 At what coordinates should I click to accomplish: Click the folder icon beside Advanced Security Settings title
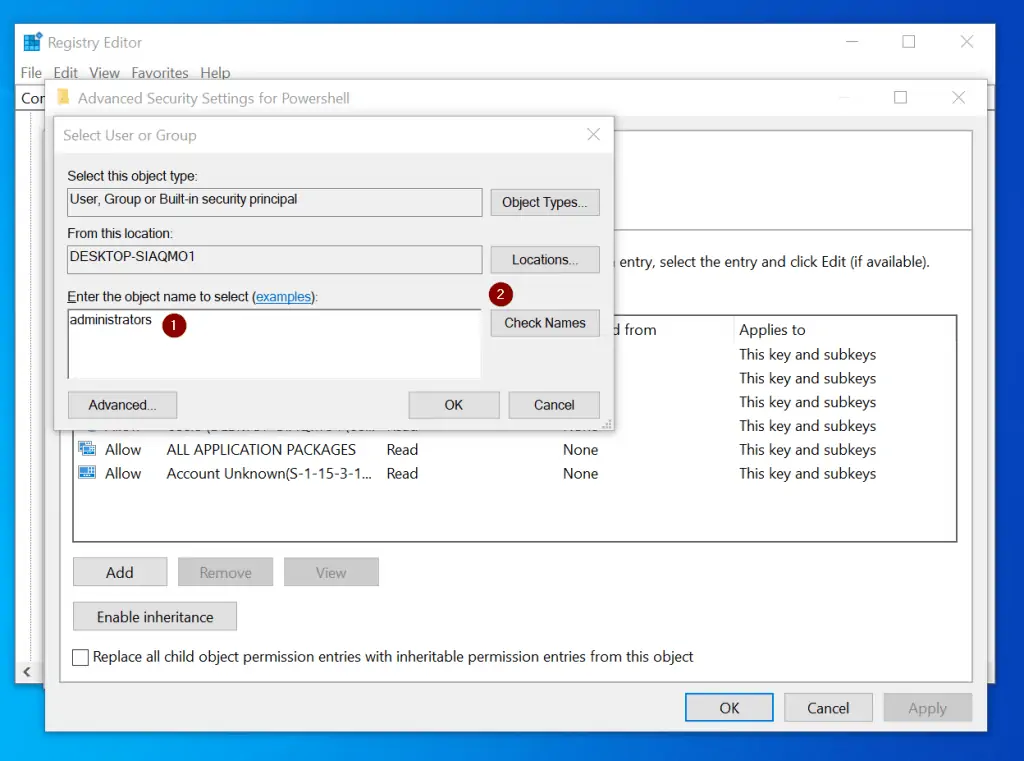coord(63,97)
